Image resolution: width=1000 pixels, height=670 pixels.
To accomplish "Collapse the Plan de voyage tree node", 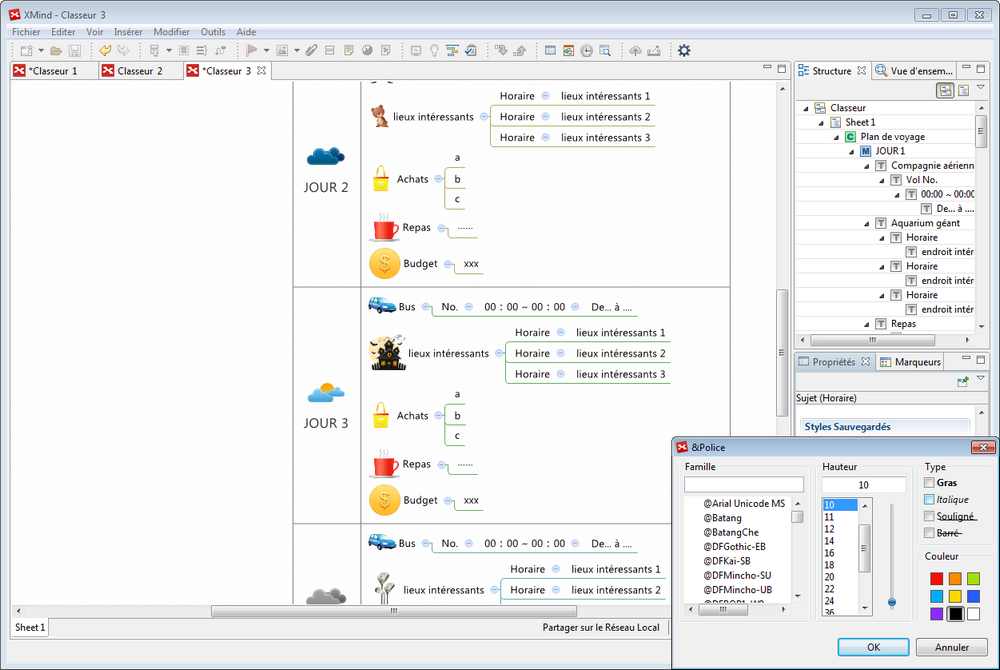I will [837, 137].
